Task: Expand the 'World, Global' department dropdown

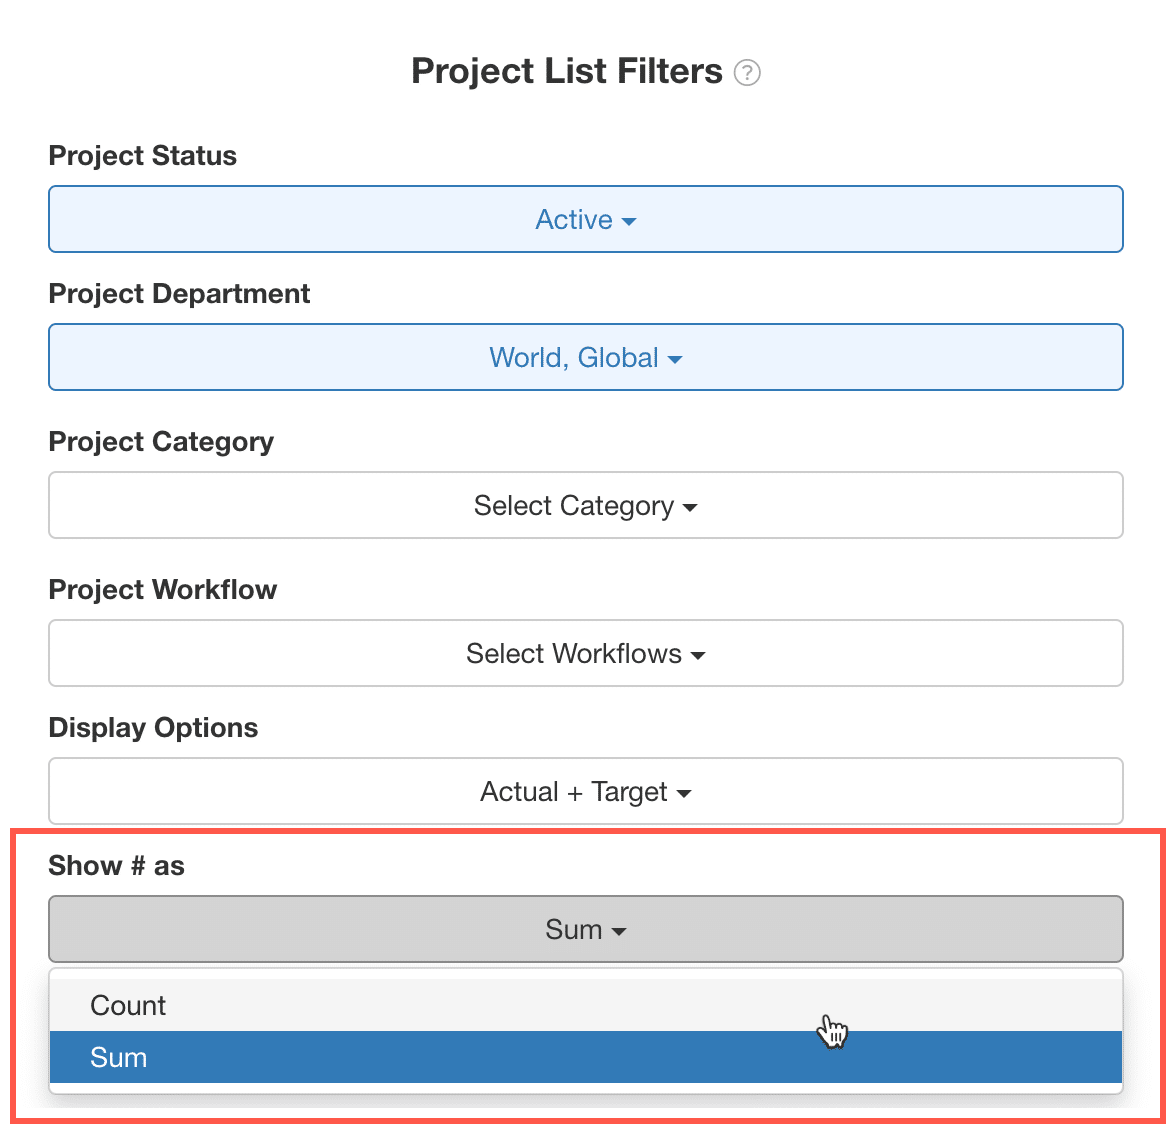Action: 586,357
